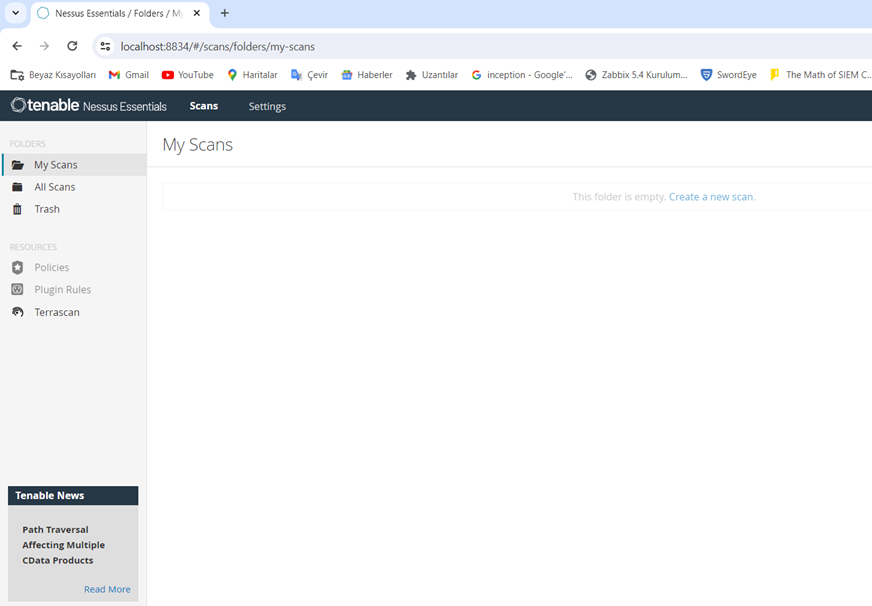Open the Gmail bookmark

point(128,75)
